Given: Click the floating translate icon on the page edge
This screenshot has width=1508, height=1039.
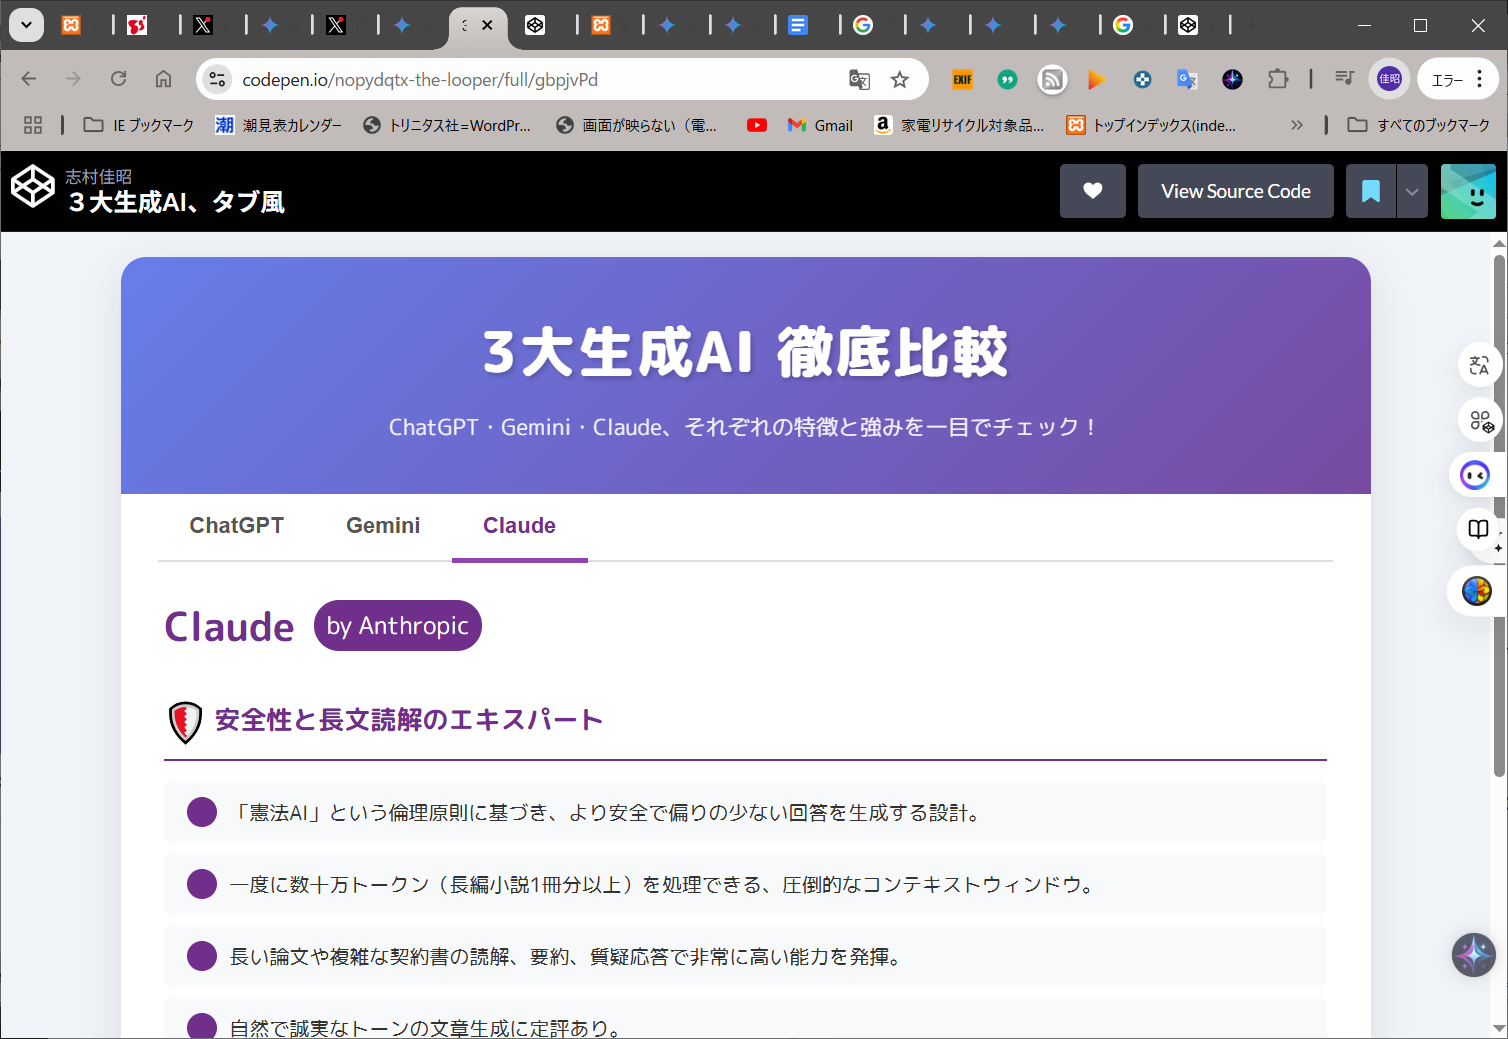Looking at the screenshot, I should pyautogui.click(x=1479, y=365).
